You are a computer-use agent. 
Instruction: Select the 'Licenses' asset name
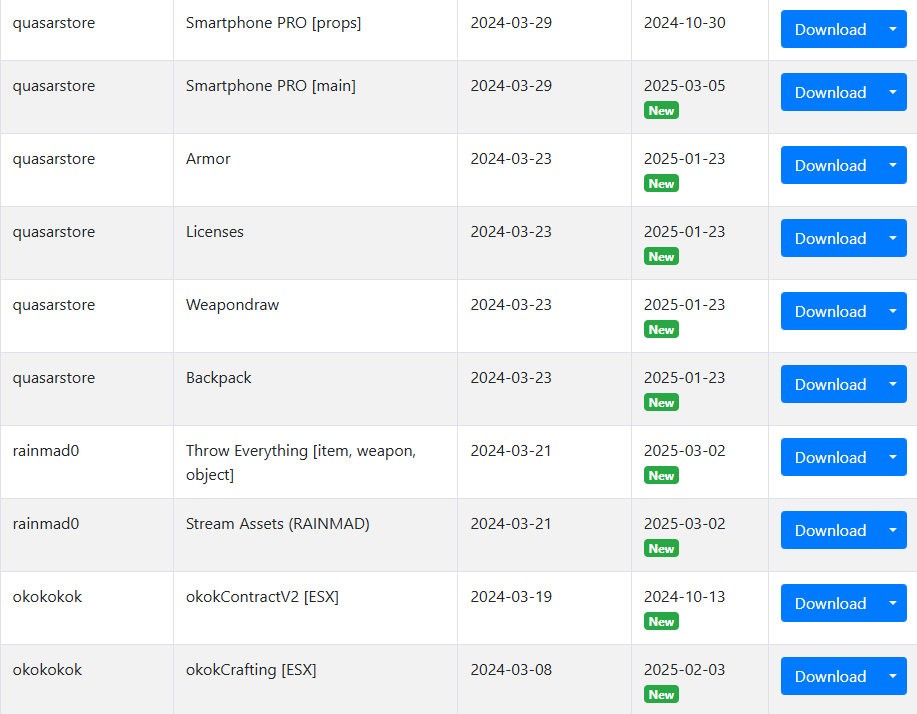215,232
